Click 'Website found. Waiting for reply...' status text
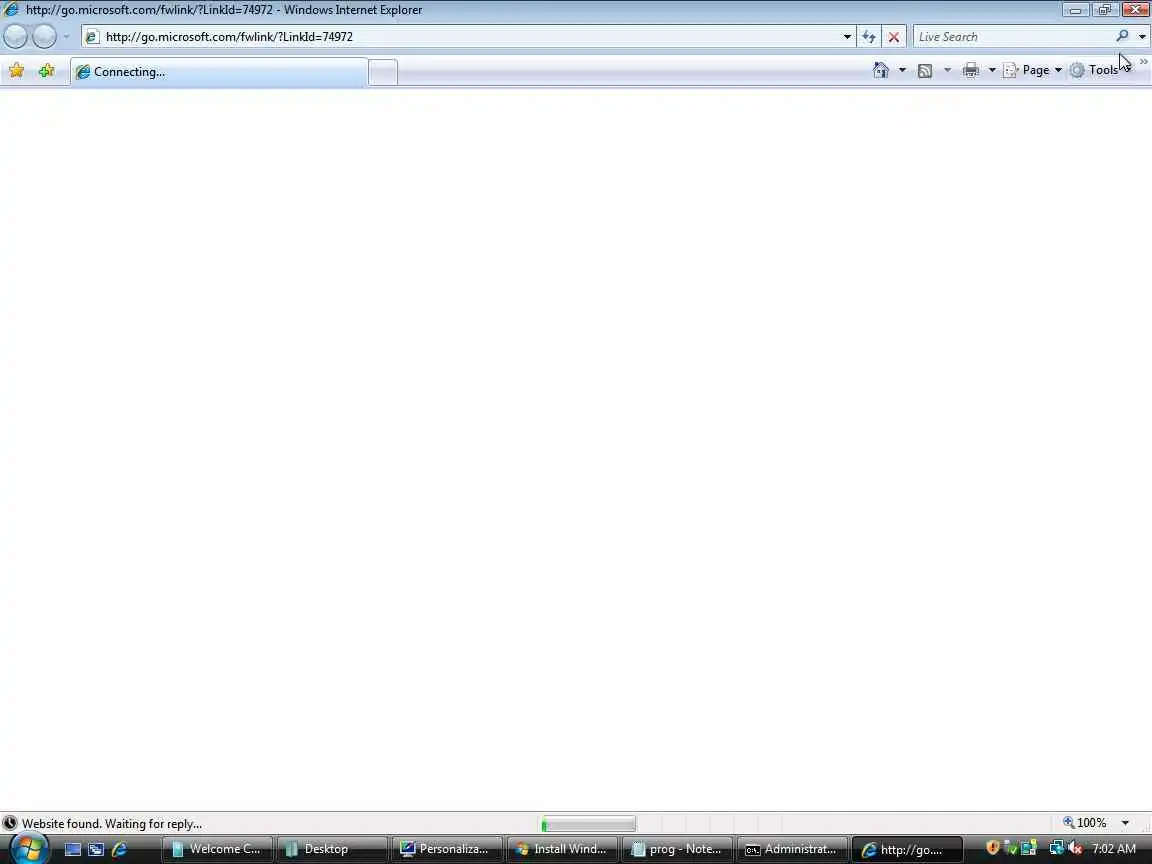Screen dimensions: 1152x864 [112, 824]
